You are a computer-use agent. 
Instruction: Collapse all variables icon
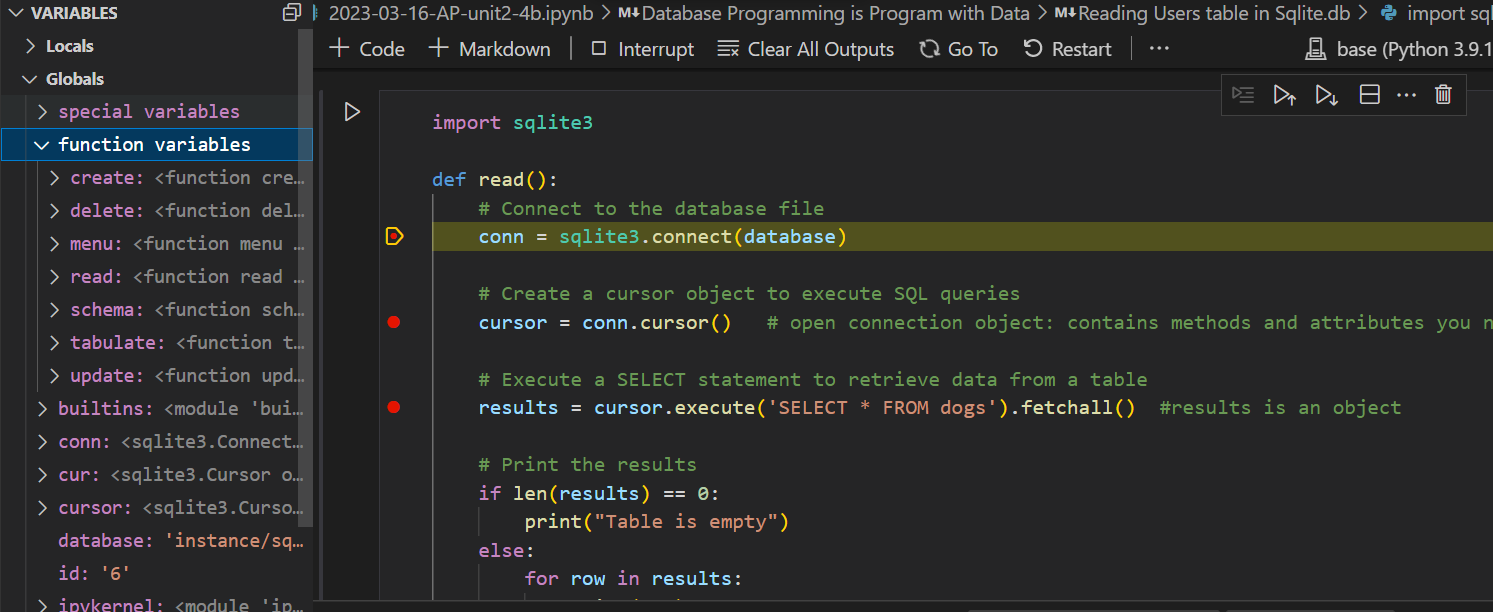point(292,13)
